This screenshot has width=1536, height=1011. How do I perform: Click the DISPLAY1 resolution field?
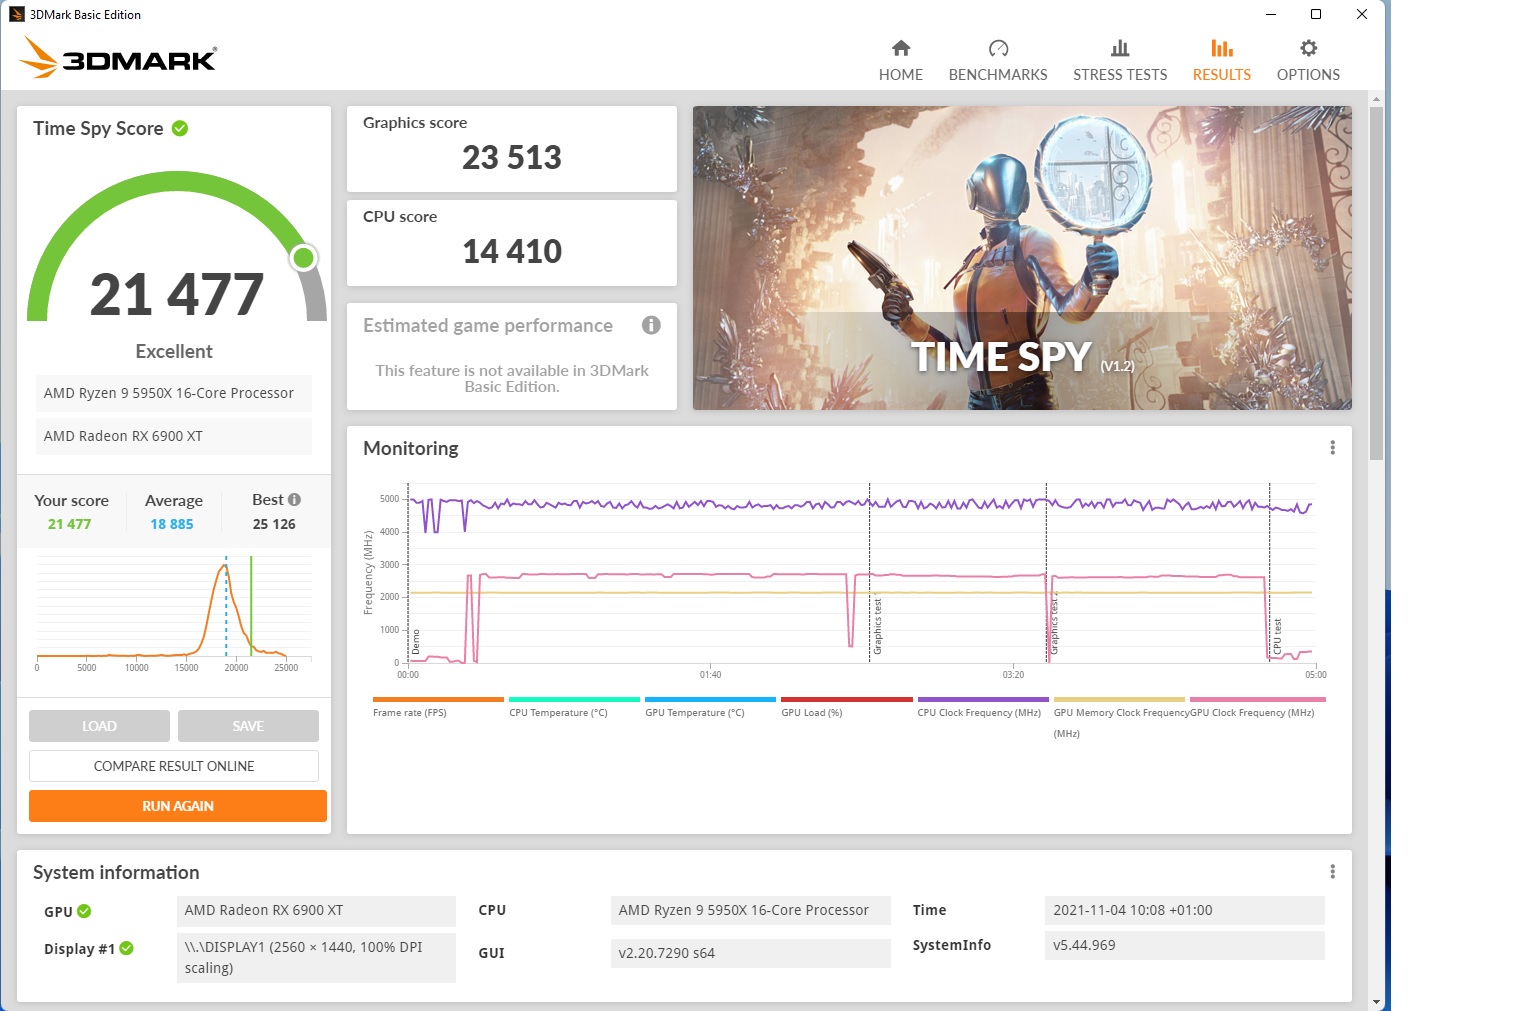point(316,957)
